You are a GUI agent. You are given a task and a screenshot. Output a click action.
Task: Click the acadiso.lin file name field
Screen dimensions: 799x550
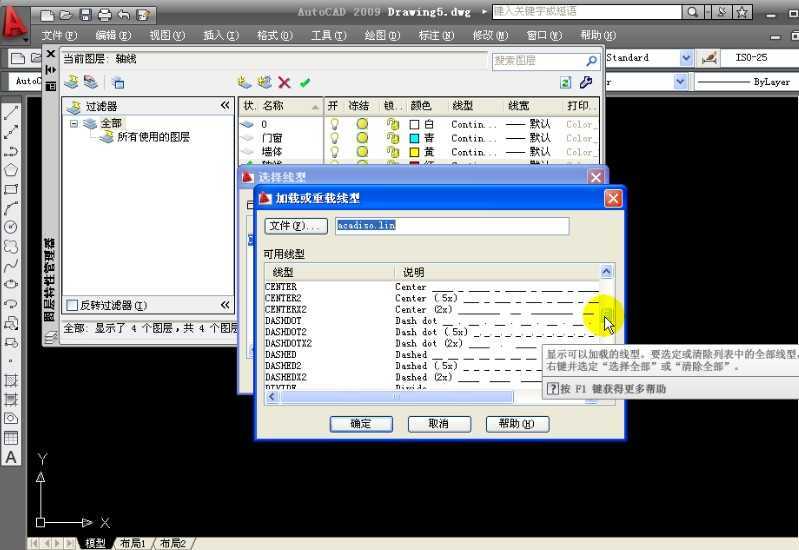[452, 226]
